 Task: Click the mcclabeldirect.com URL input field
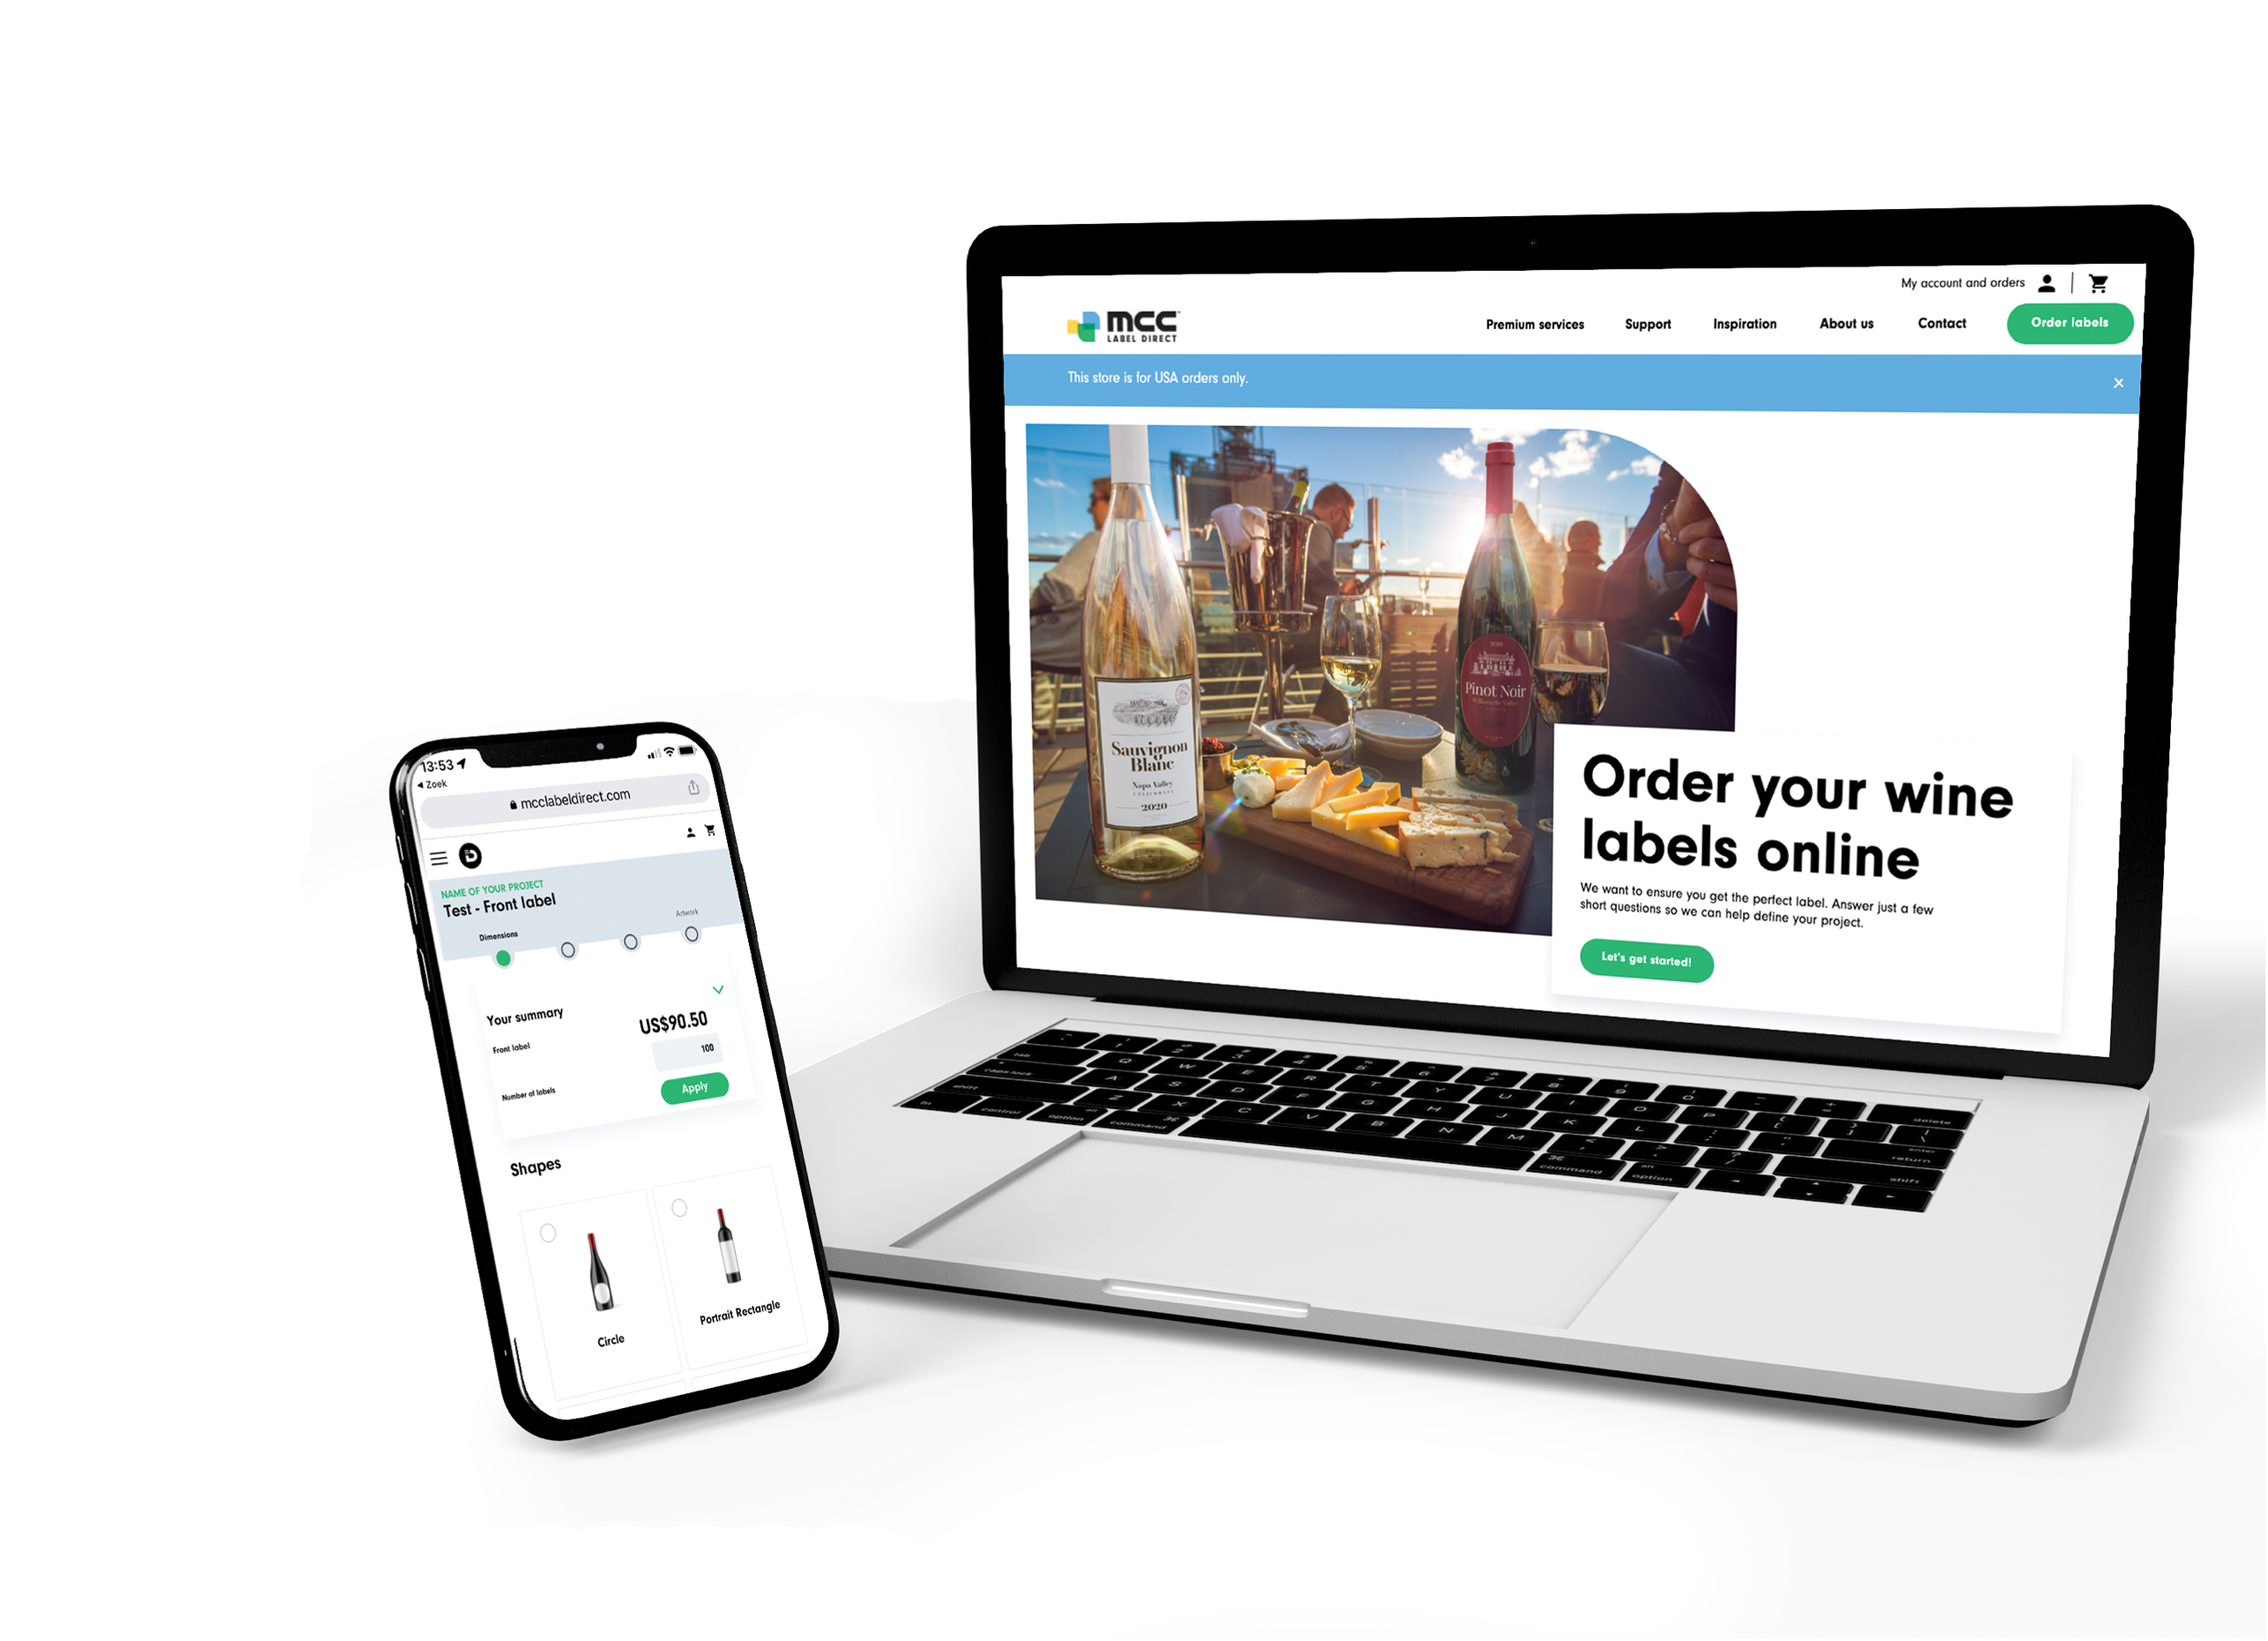click(x=571, y=799)
